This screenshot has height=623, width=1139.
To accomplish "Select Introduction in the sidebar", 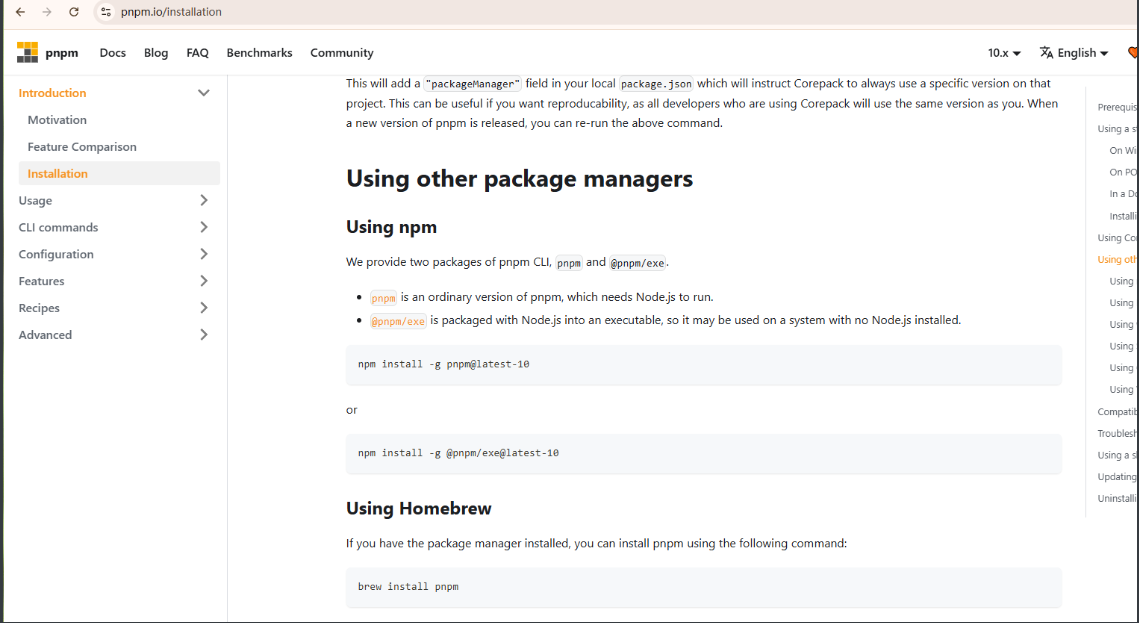I will click(x=52, y=93).
